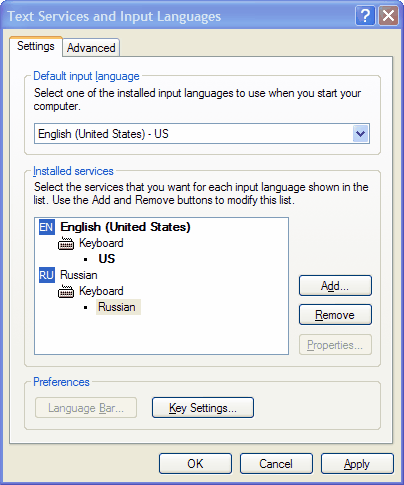The image size is (404, 485).
Task: Click the Apply button
Action: [x=357, y=464]
